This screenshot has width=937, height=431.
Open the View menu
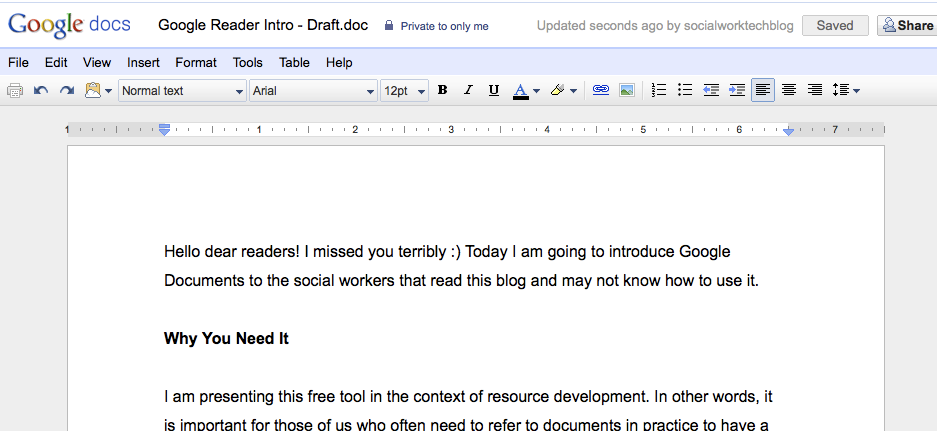tap(97, 62)
